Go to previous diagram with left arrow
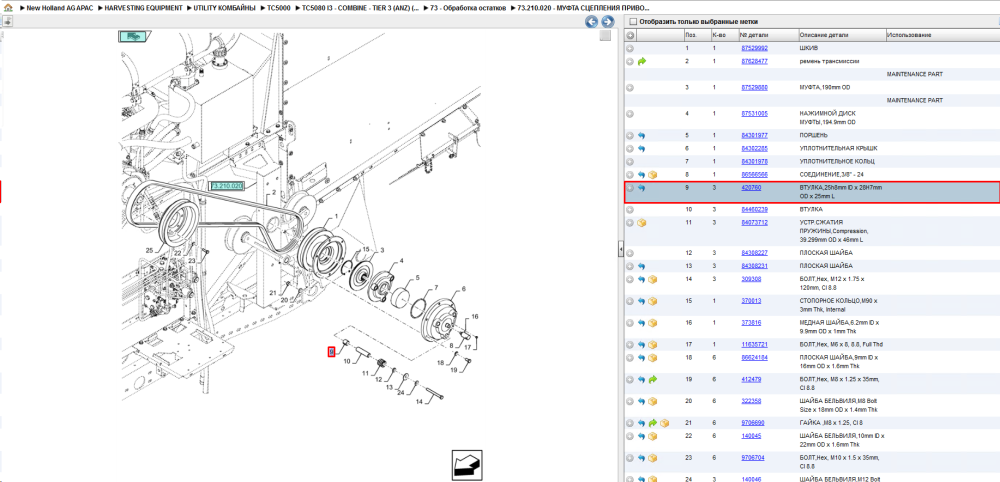 point(592,22)
